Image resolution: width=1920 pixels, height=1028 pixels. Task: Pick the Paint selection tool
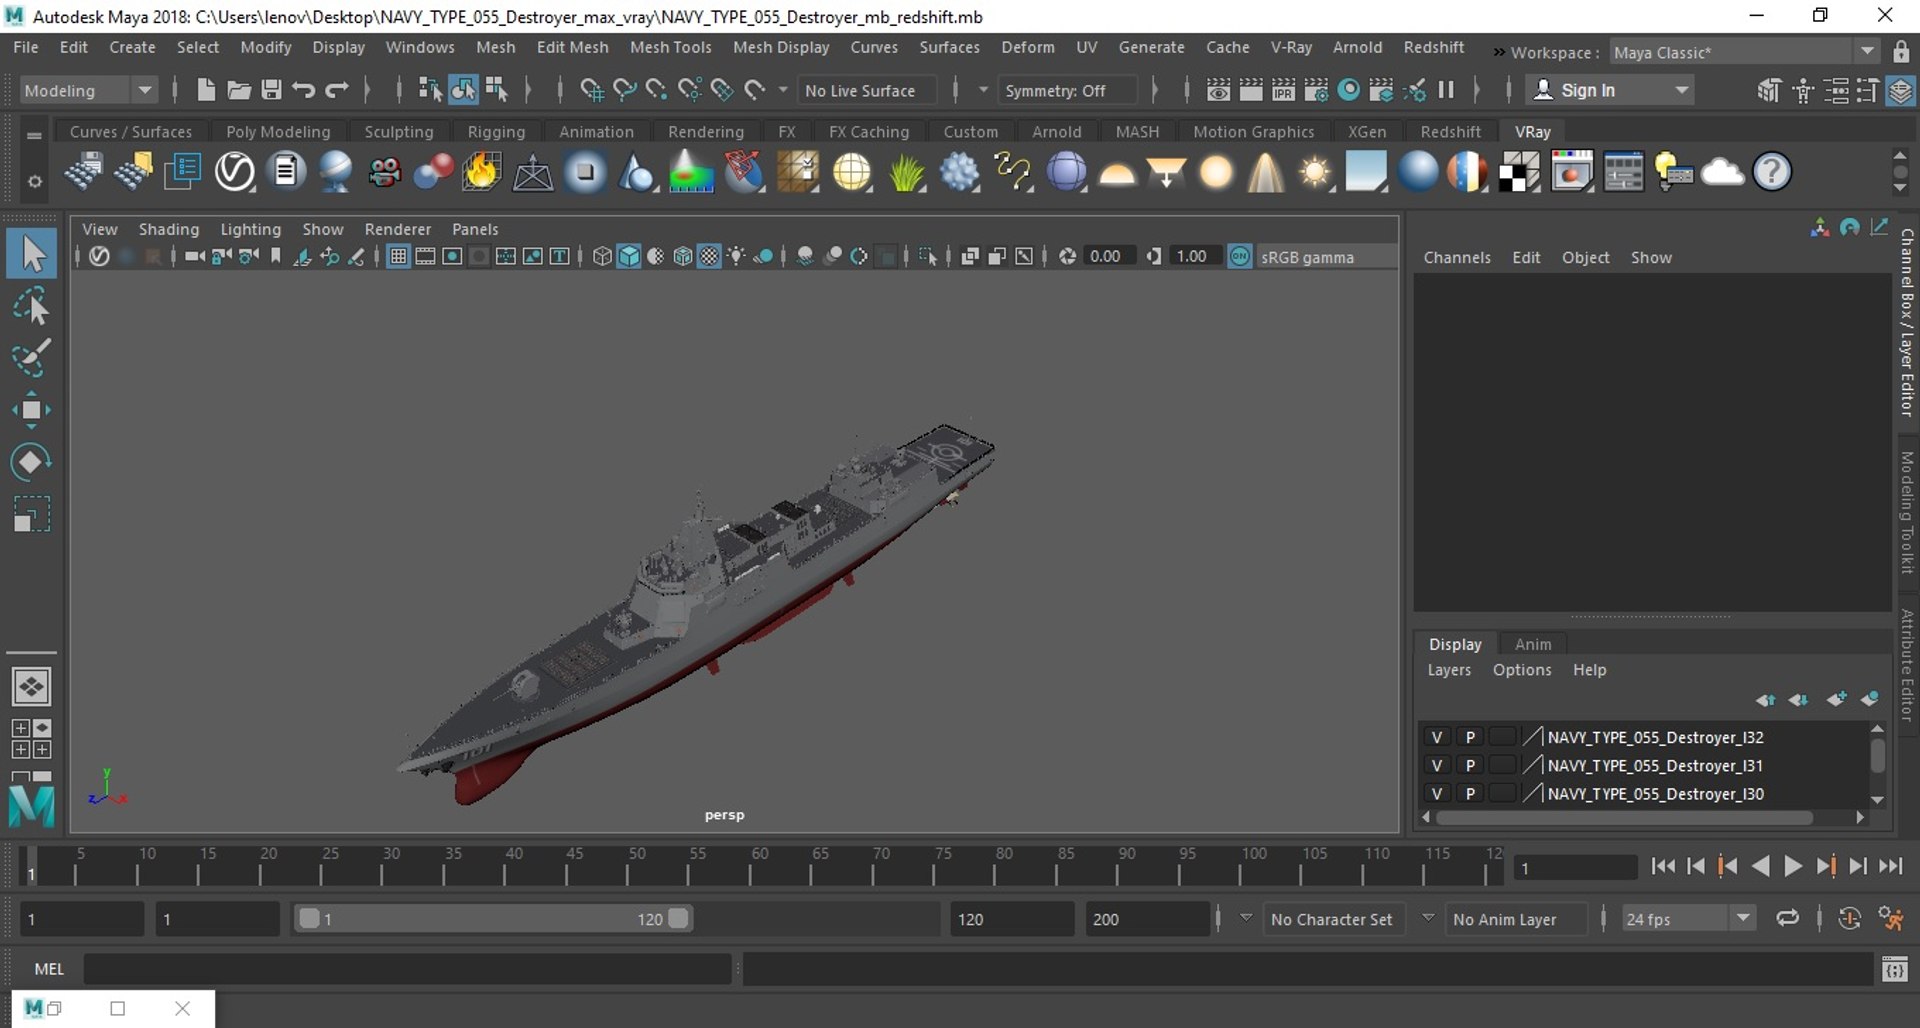pos(32,359)
